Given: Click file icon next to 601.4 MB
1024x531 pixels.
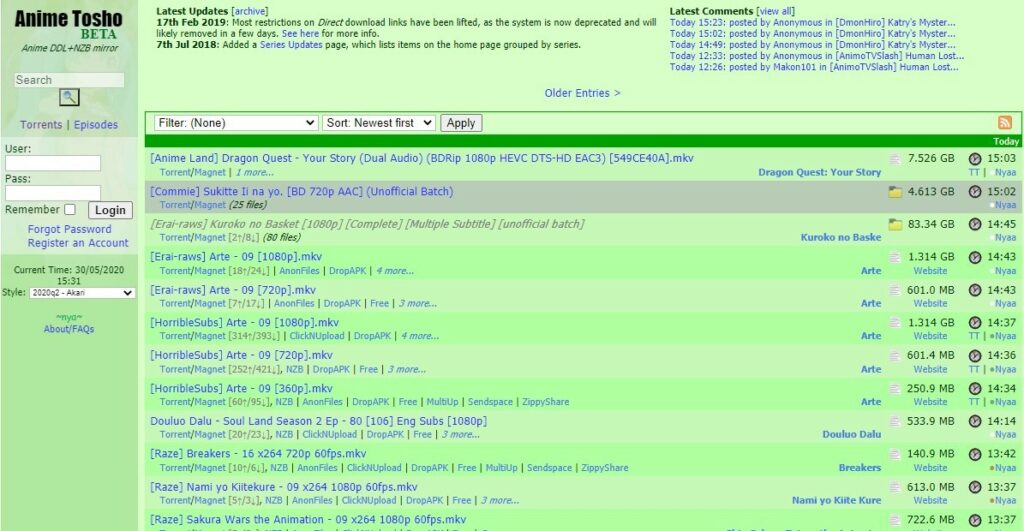Looking at the screenshot, I should pos(895,355).
